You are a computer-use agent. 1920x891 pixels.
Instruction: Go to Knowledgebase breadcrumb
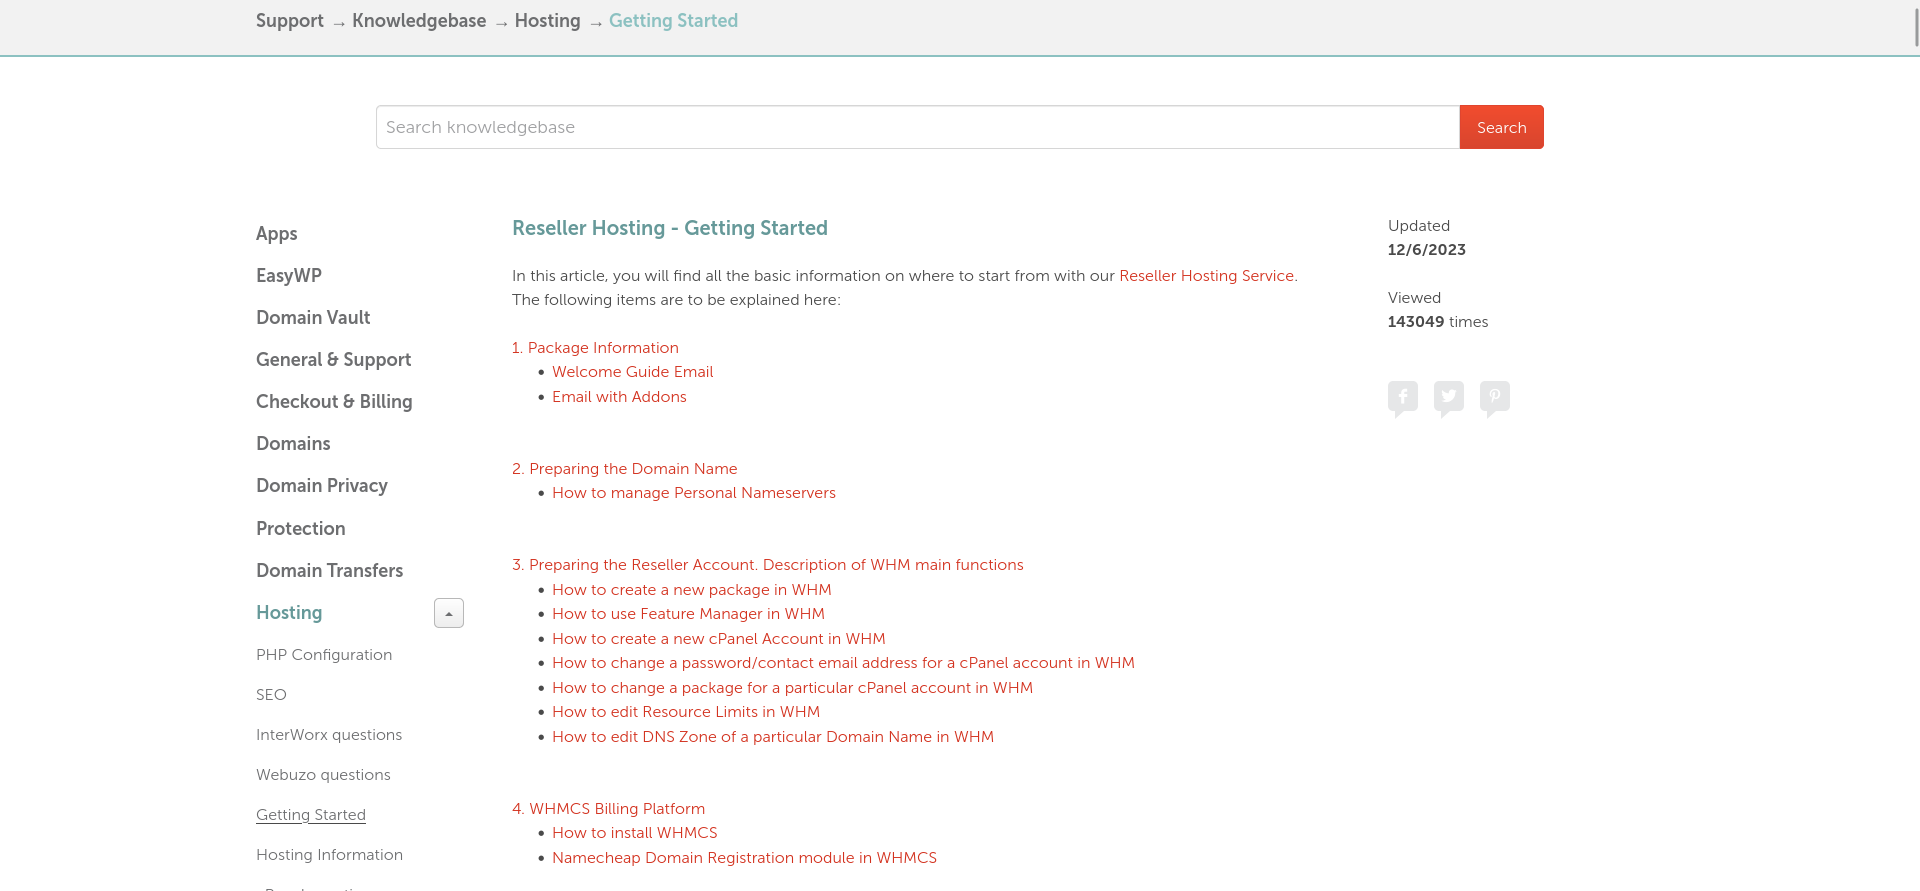[x=419, y=21]
